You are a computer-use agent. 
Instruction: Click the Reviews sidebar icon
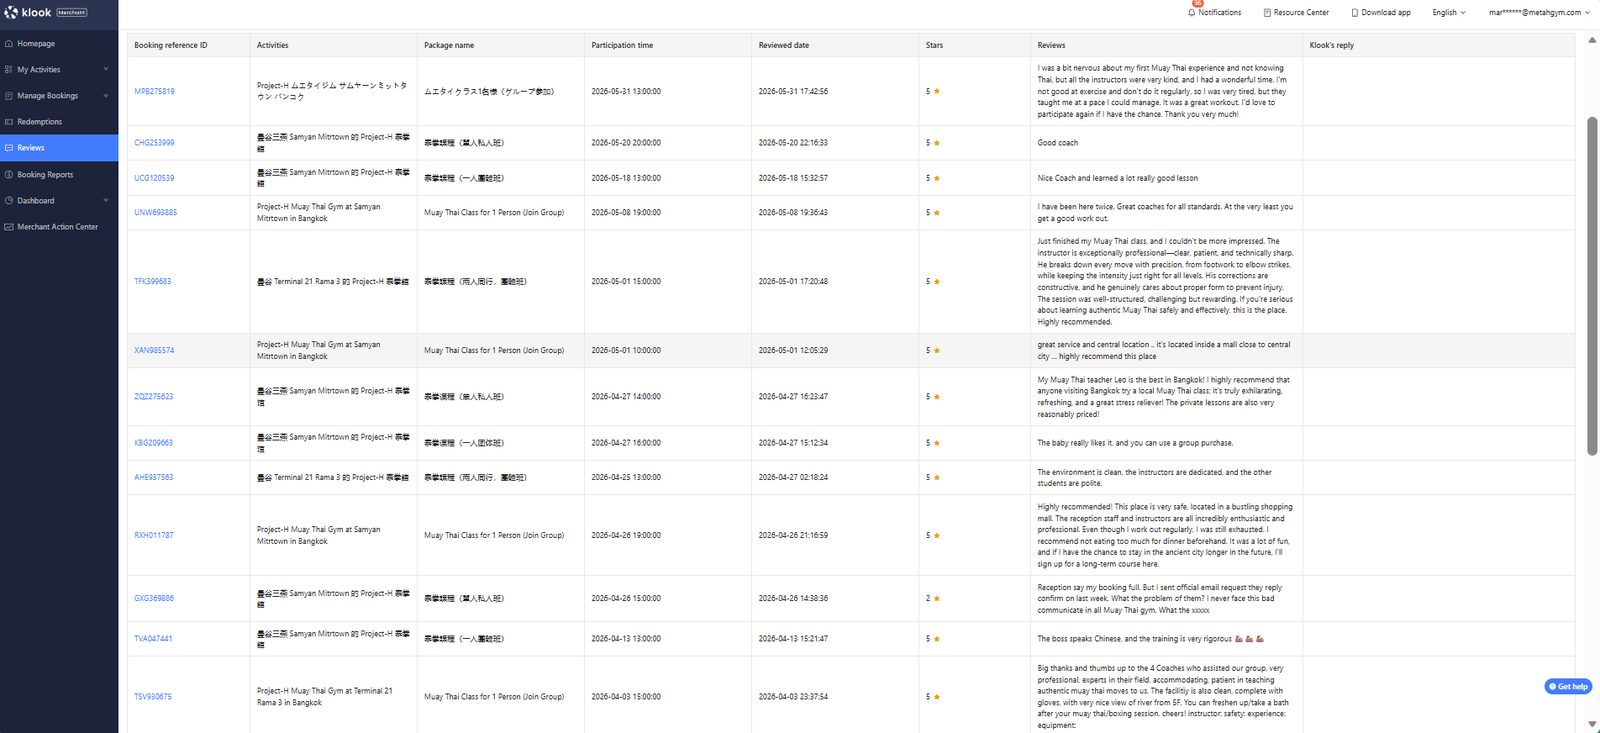(x=9, y=148)
